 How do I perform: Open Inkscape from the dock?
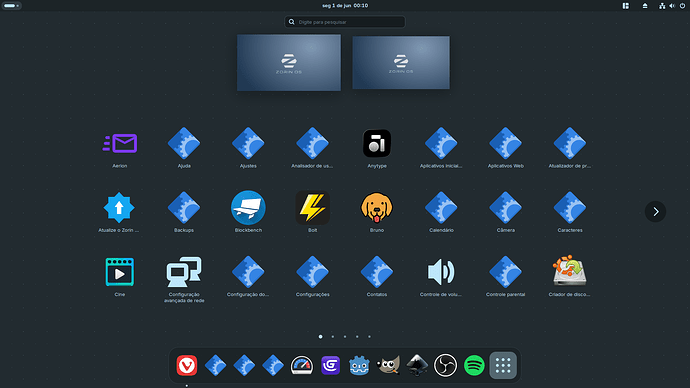tap(417, 365)
